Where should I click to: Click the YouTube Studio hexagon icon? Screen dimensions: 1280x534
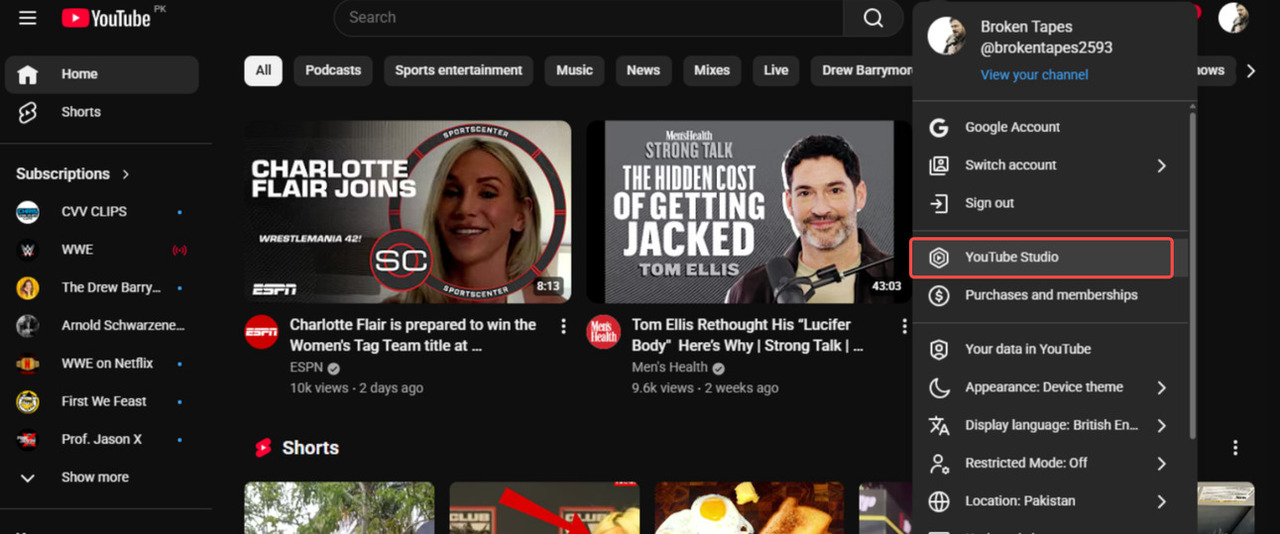point(938,257)
